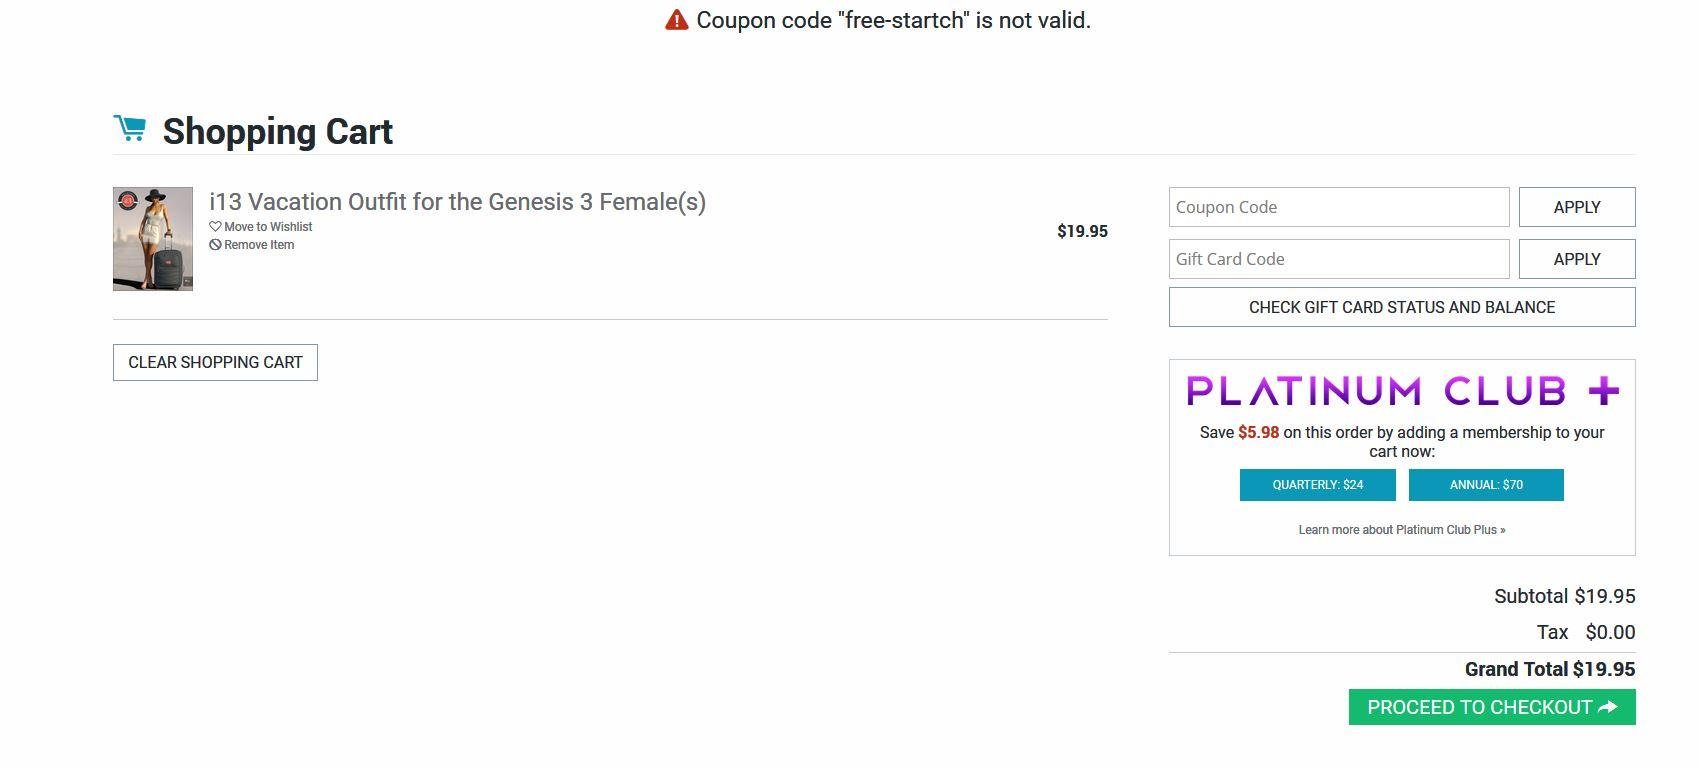Apply the entered gift card code
The image size is (1699, 769).
pyautogui.click(x=1576, y=259)
